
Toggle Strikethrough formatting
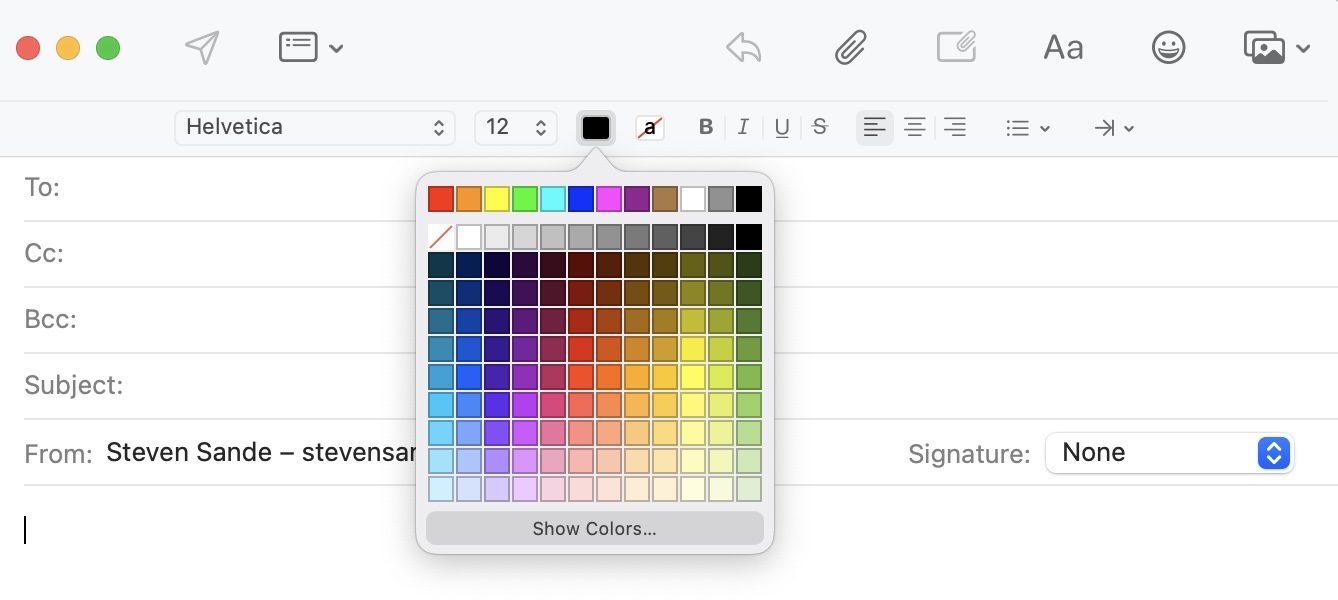coord(820,127)
